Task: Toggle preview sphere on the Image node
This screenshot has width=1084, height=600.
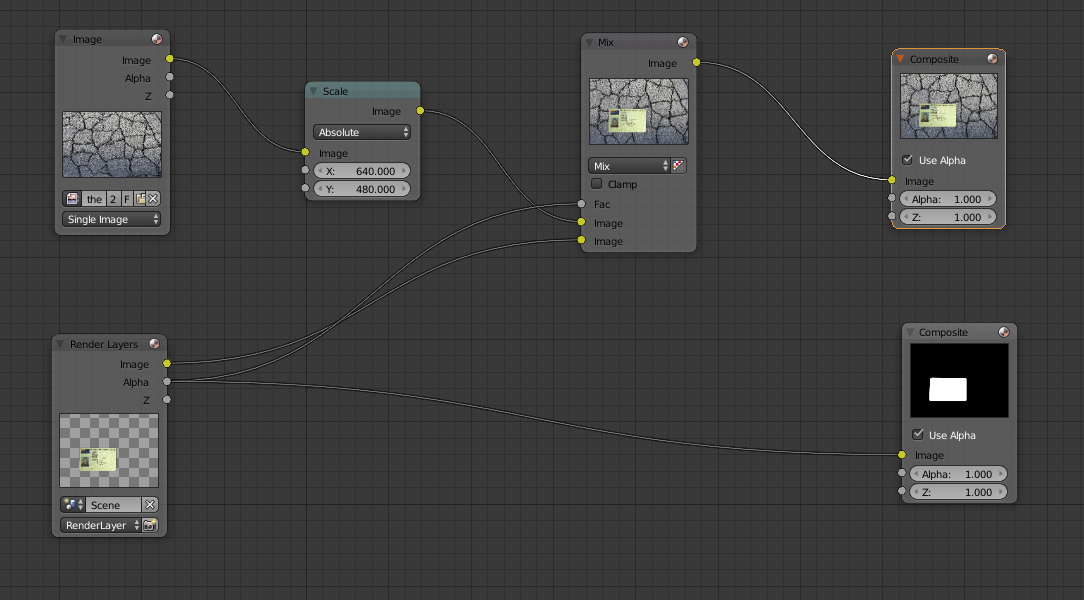Action: point(157,39)
